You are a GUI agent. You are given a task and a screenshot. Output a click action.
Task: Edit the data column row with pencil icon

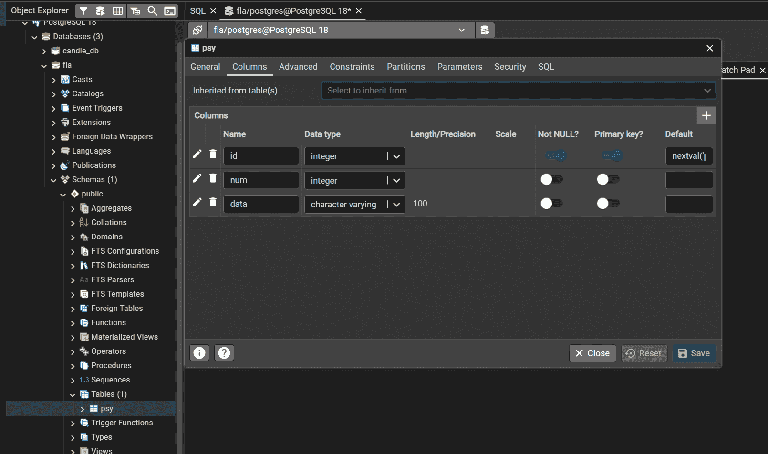(197, 202)
